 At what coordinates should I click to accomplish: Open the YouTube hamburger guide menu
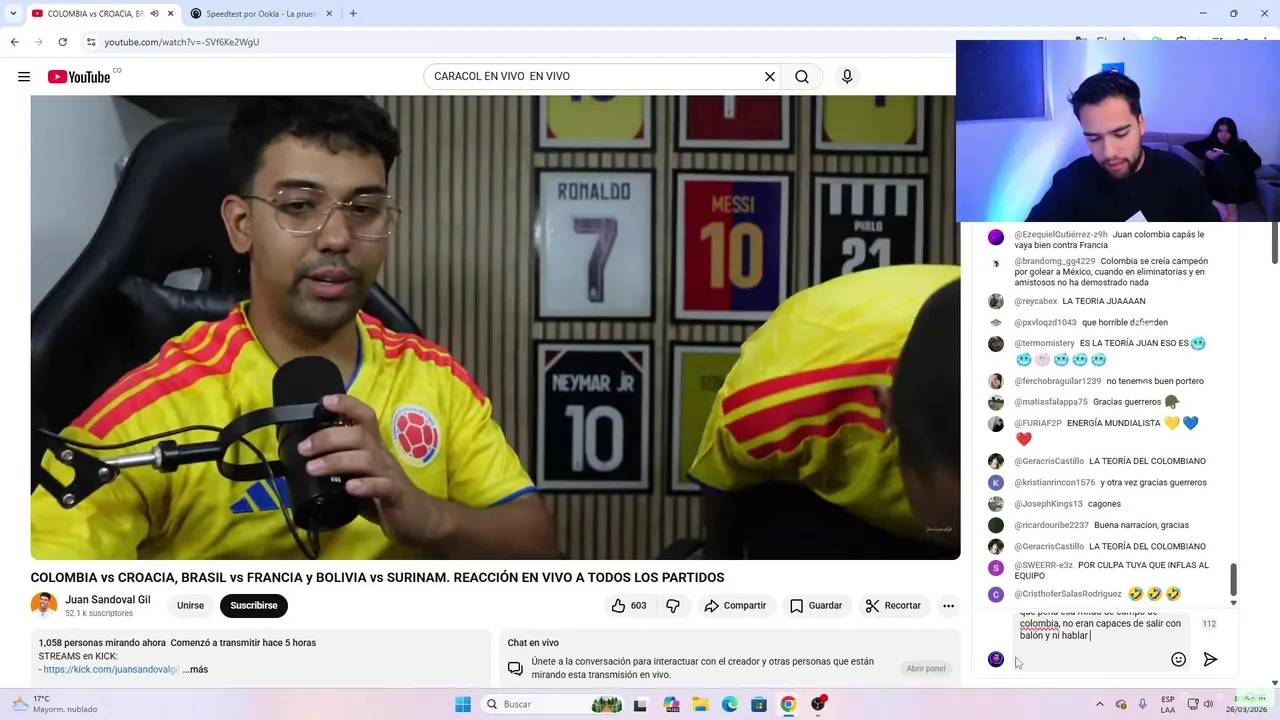[x=24, y=77]
